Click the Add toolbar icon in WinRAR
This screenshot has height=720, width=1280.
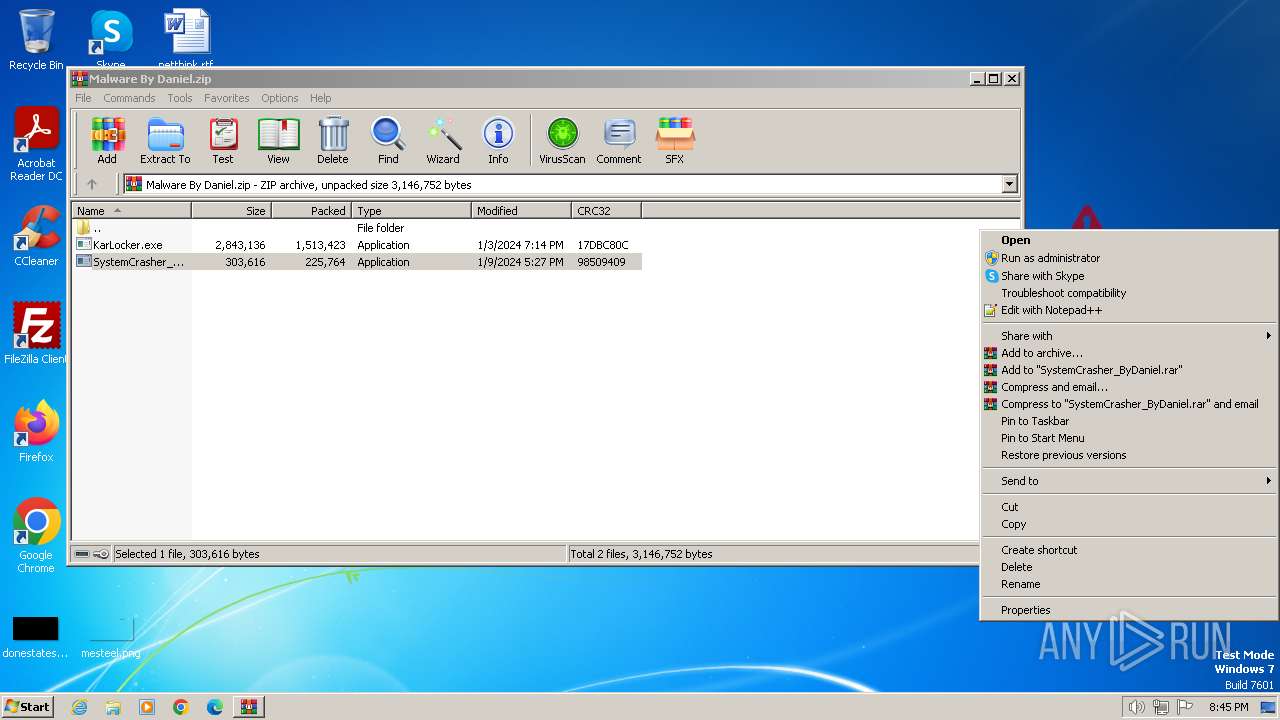[x=107, y=141]
